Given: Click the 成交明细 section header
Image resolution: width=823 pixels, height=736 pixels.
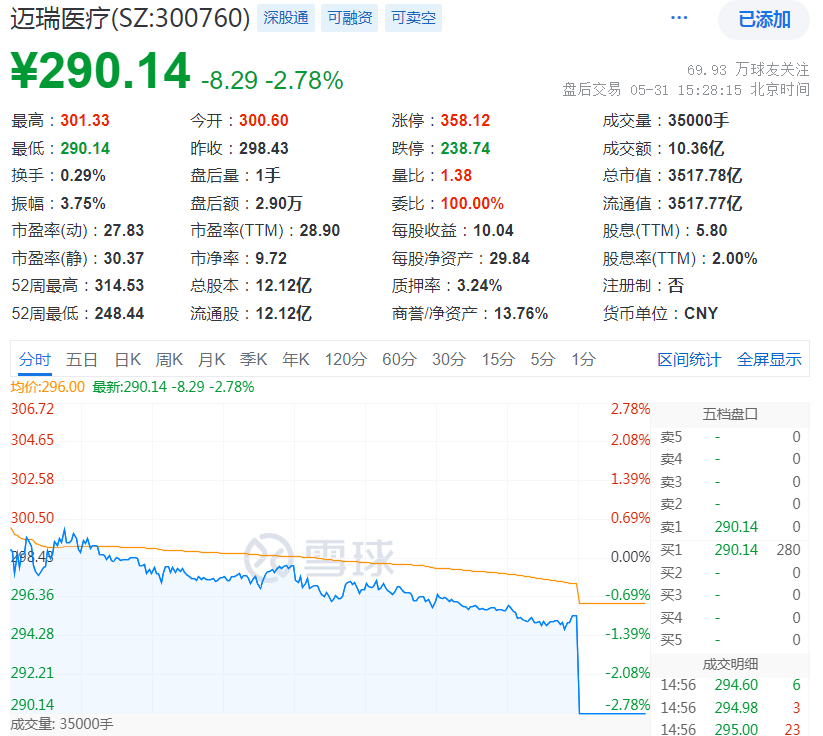Looking at the screenshot, I should click(x=730, y=665).
